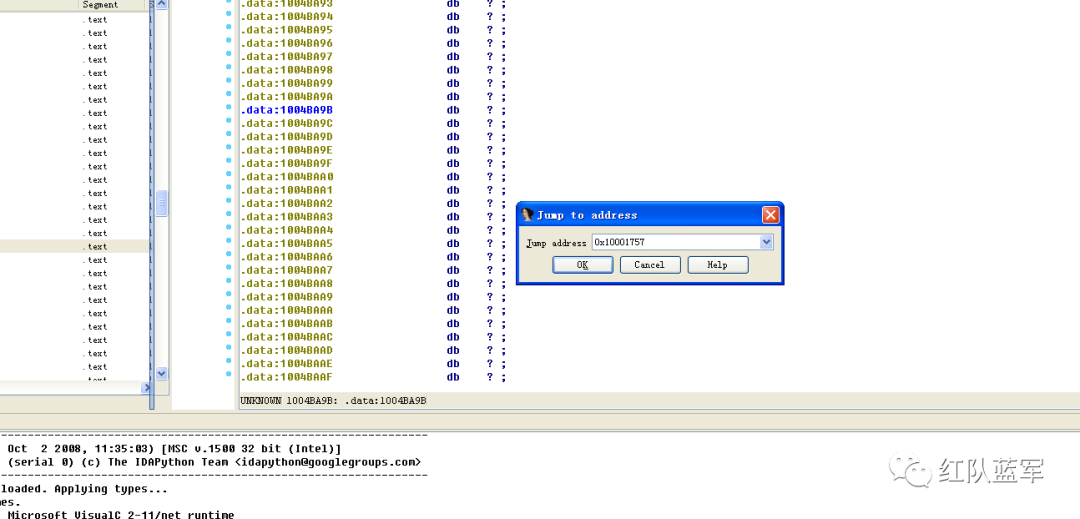This screenshot has height=519, width=1080.
Task: Close the Jump to address dialog
Action: tap(770, 215)
